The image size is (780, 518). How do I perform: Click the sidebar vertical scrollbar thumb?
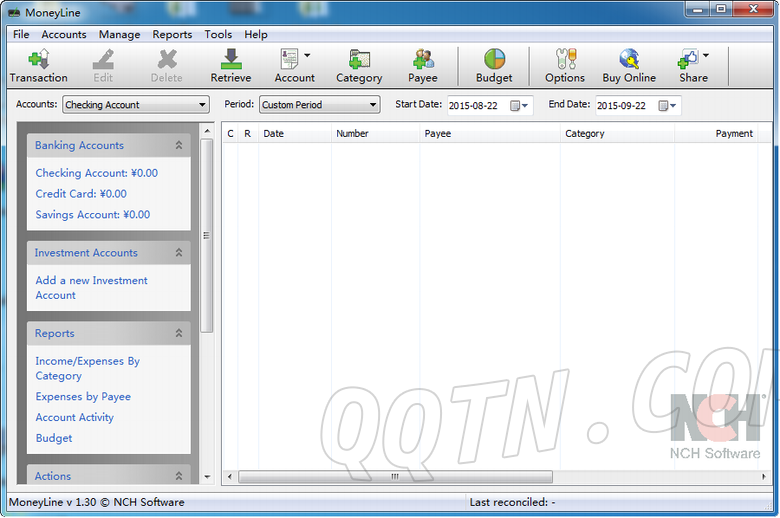[207, 235]
